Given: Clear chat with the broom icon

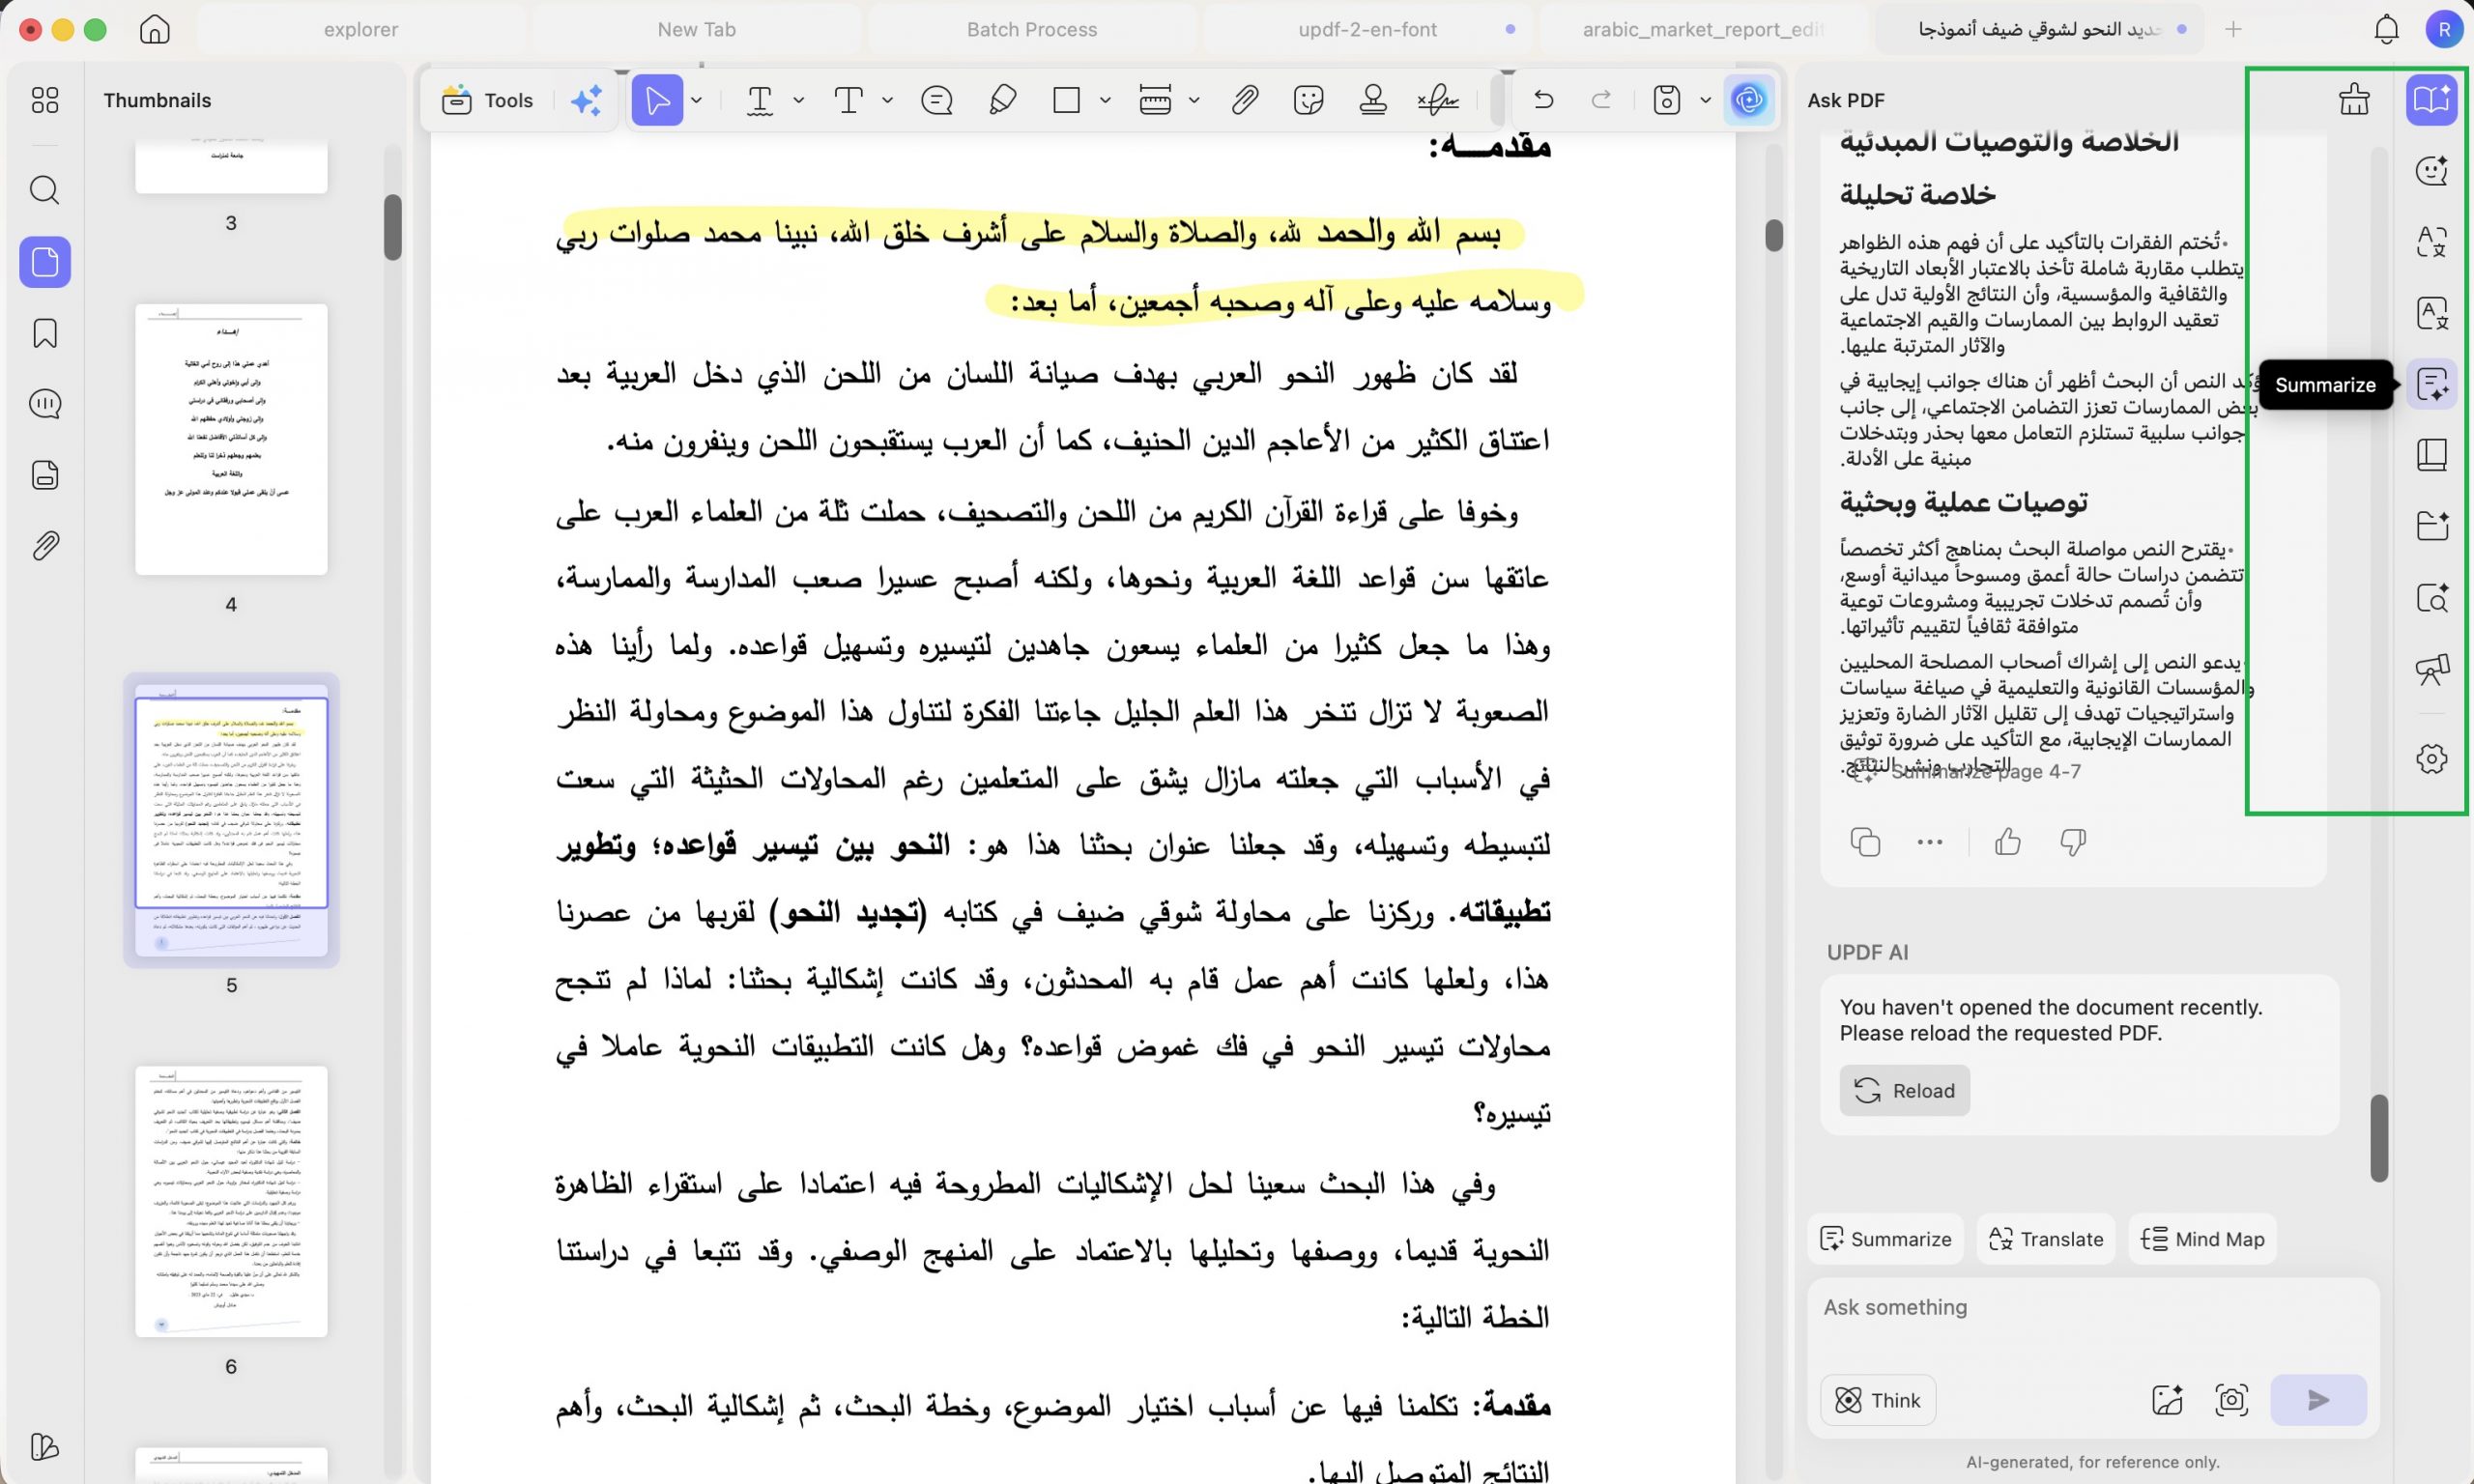Looking at the screenshot, I should tap(2354, 100).
